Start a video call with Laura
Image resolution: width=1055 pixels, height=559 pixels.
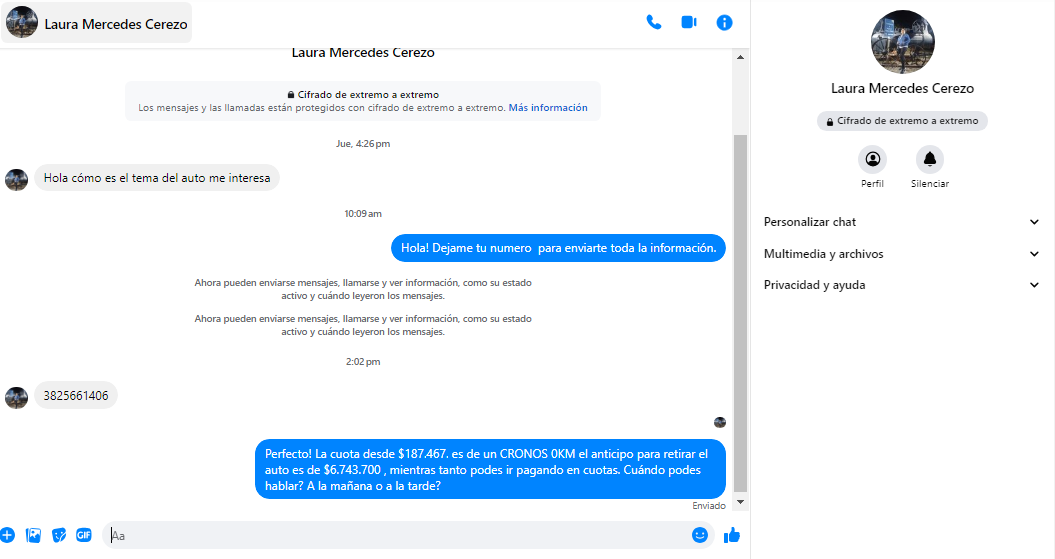point(688,22)
